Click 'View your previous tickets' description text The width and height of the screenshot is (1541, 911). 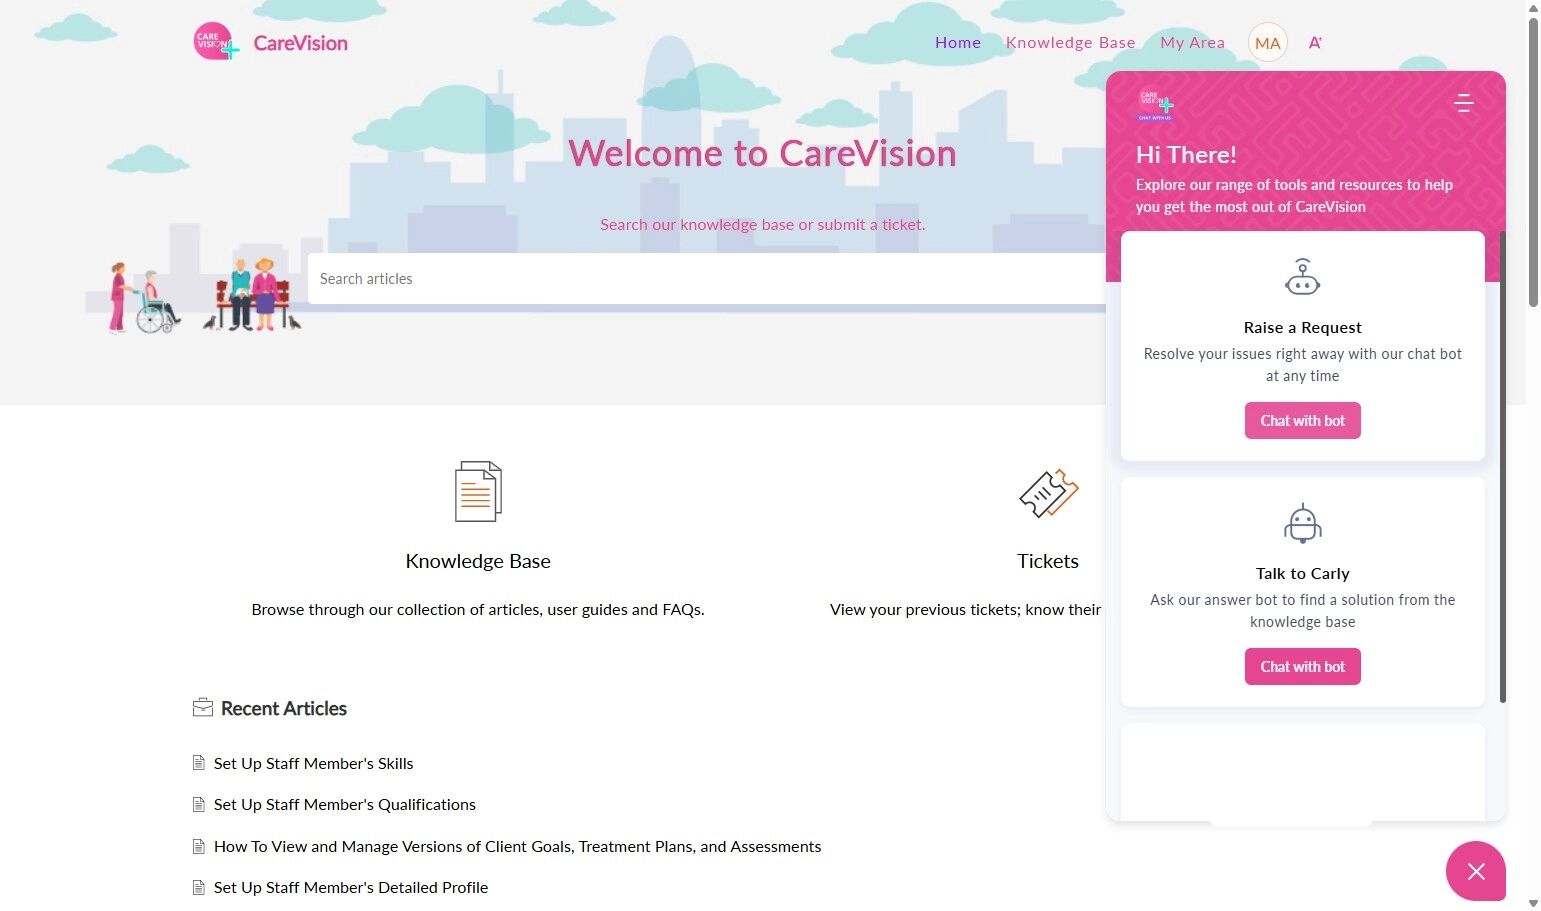click(965, 609)
